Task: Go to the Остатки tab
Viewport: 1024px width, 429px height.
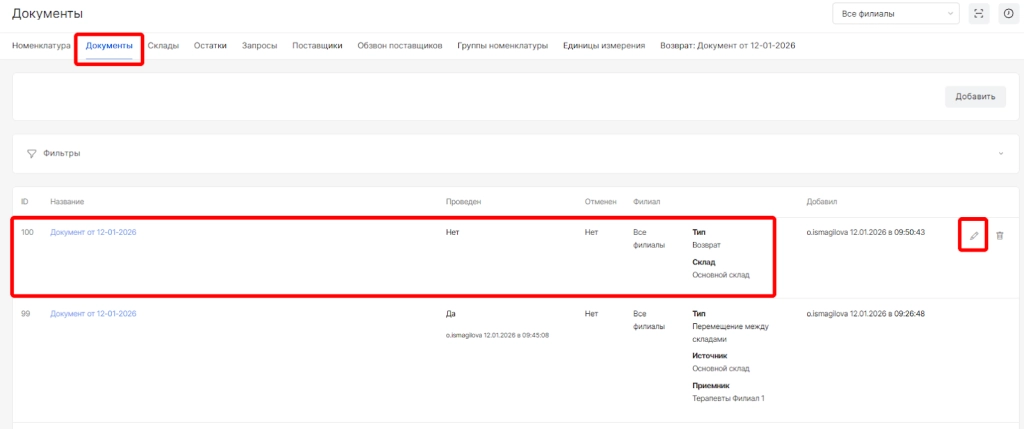Action: tap(210, 46)
